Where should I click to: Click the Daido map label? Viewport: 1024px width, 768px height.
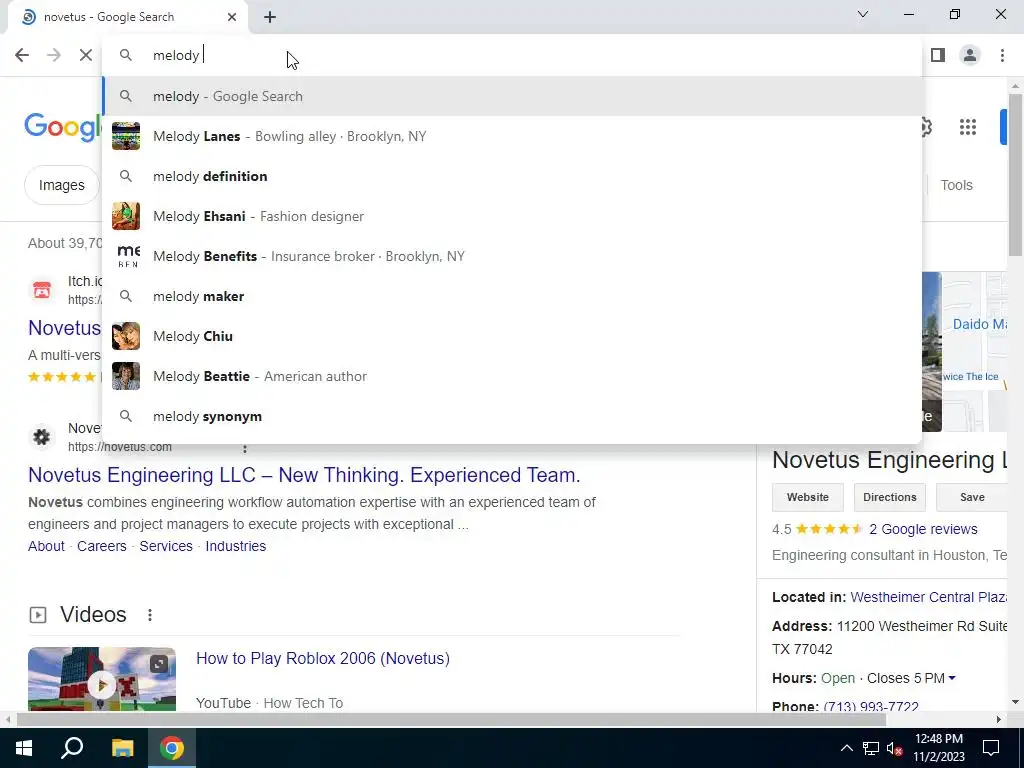980,324
